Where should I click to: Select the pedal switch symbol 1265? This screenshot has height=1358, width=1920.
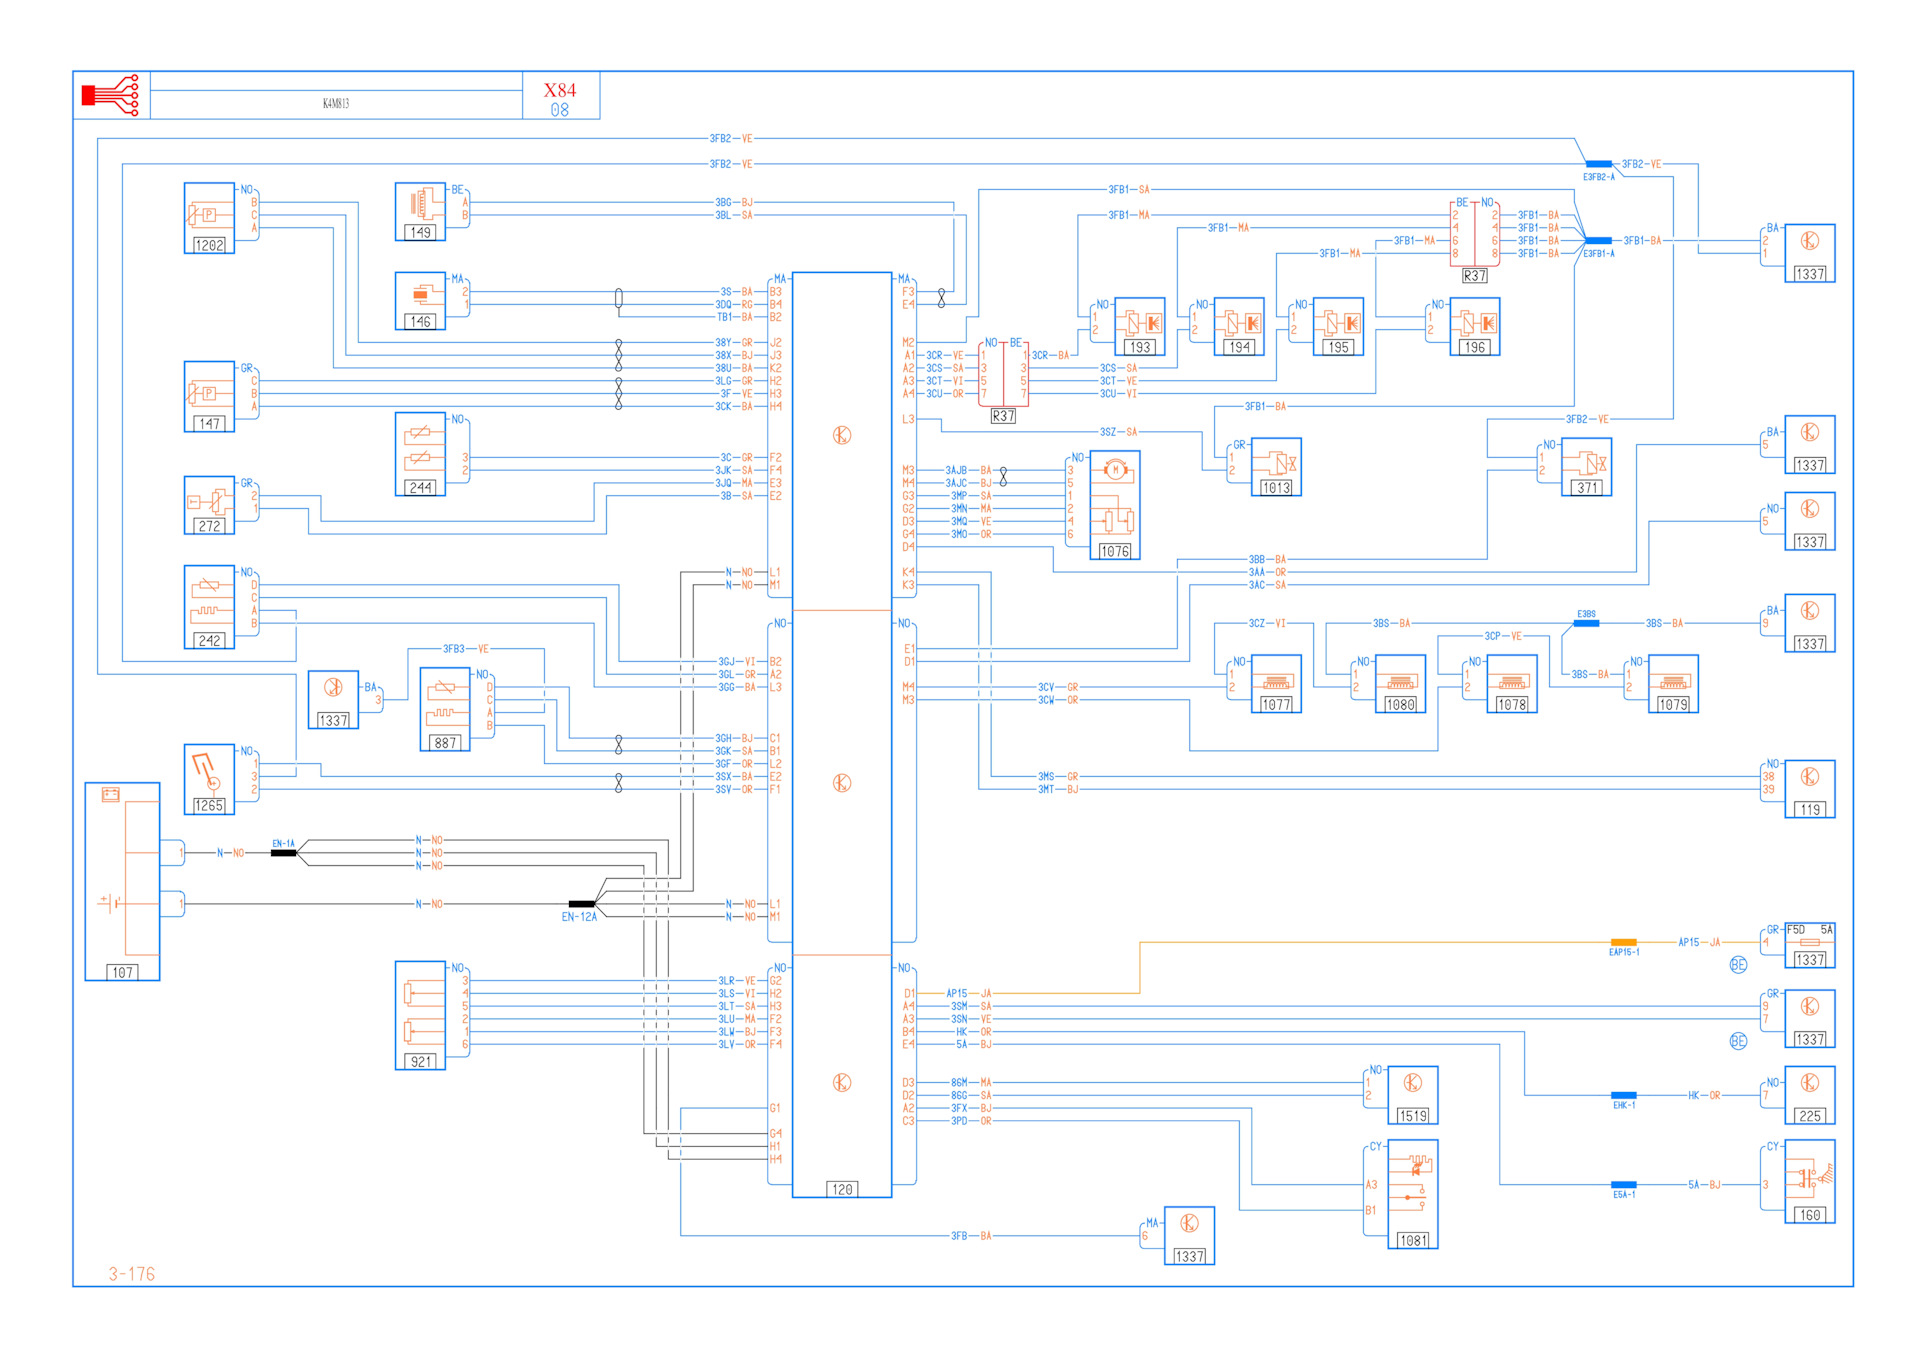209,777
